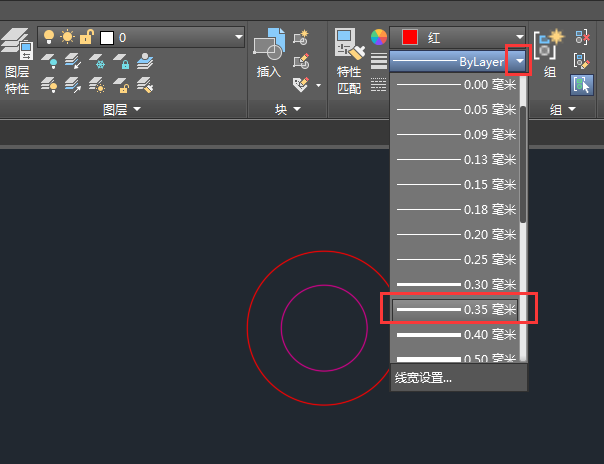The height and width of the screenshot is (464, 604).
Task: Click the Layer Isolate tool icon
Action: [73, 62]
